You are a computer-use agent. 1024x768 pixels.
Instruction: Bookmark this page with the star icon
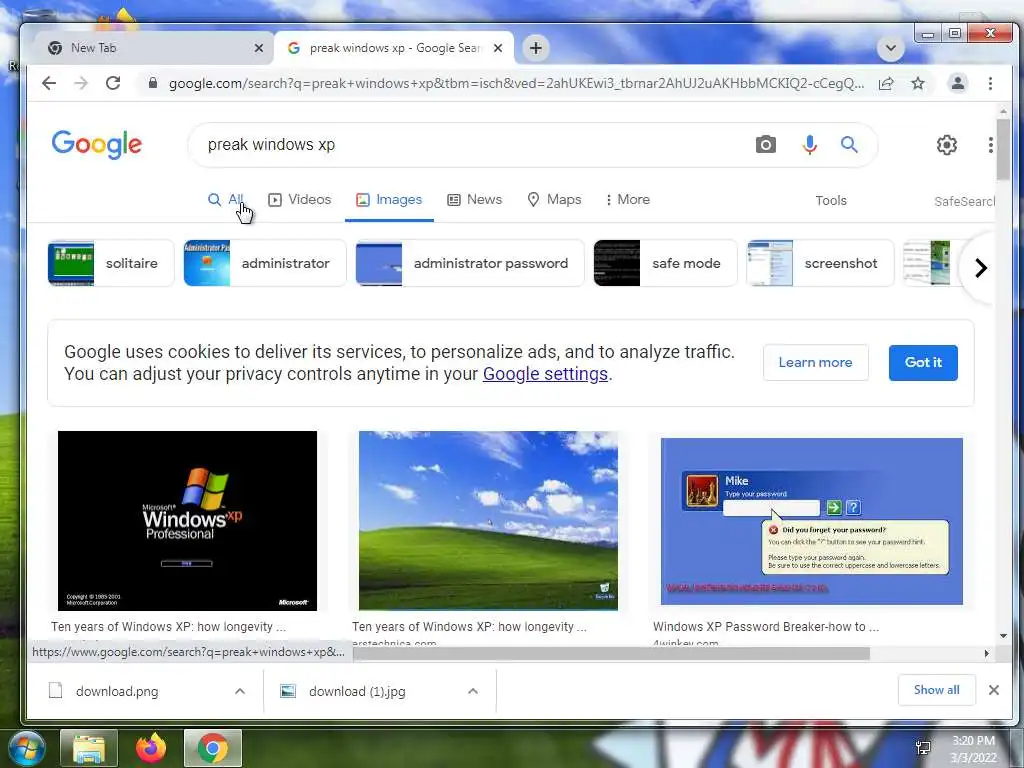918,83
